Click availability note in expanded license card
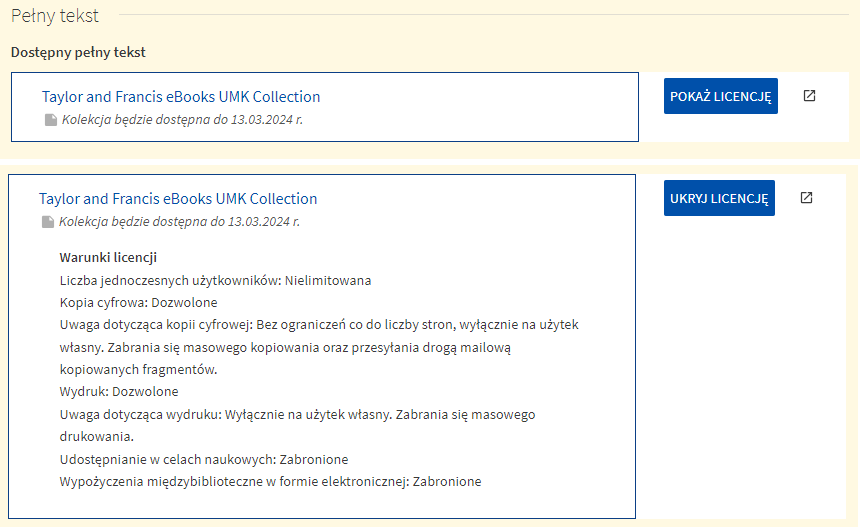Screen dimensions: 862x529 (179, 222)
